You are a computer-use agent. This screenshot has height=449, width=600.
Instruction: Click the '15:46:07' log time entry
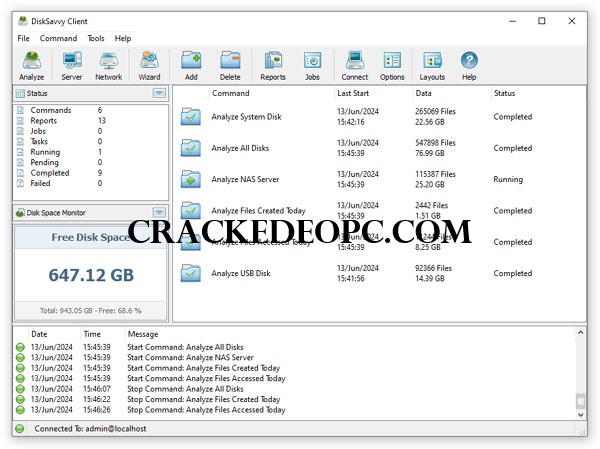coord(97,389)
